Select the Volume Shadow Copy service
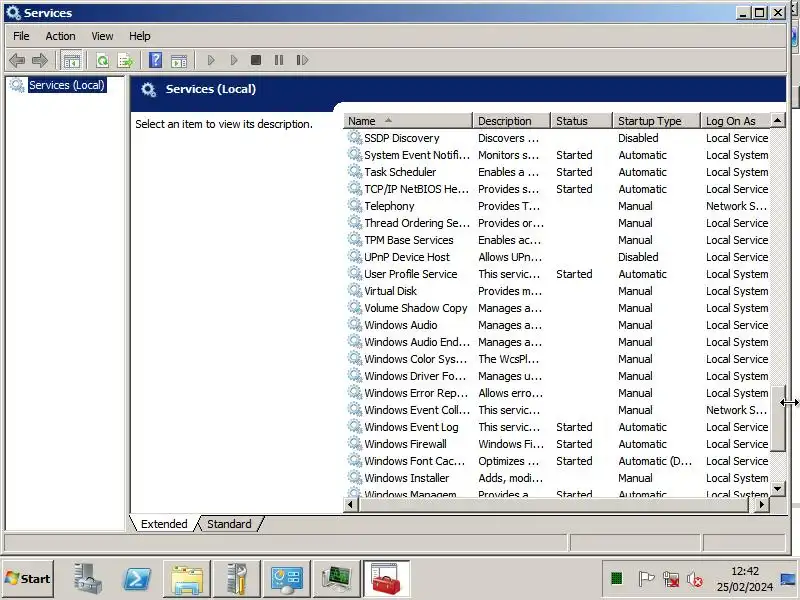This screenshot has width=800, height=600. pos(558,308)
